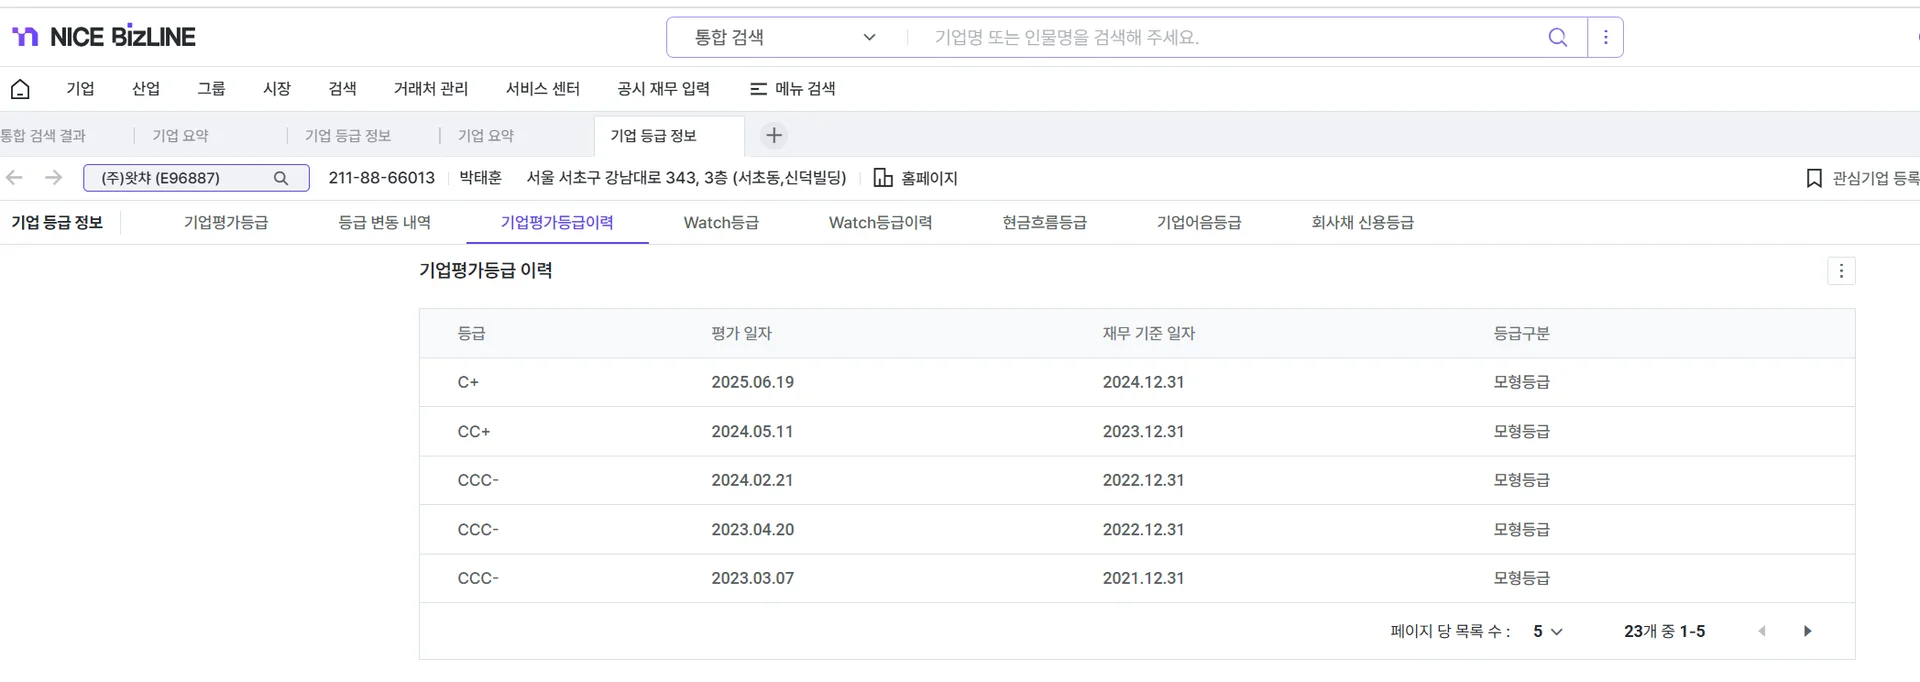Go to home via house icon
Viewport: 1920px width, 682px height.
coord(20,89)
